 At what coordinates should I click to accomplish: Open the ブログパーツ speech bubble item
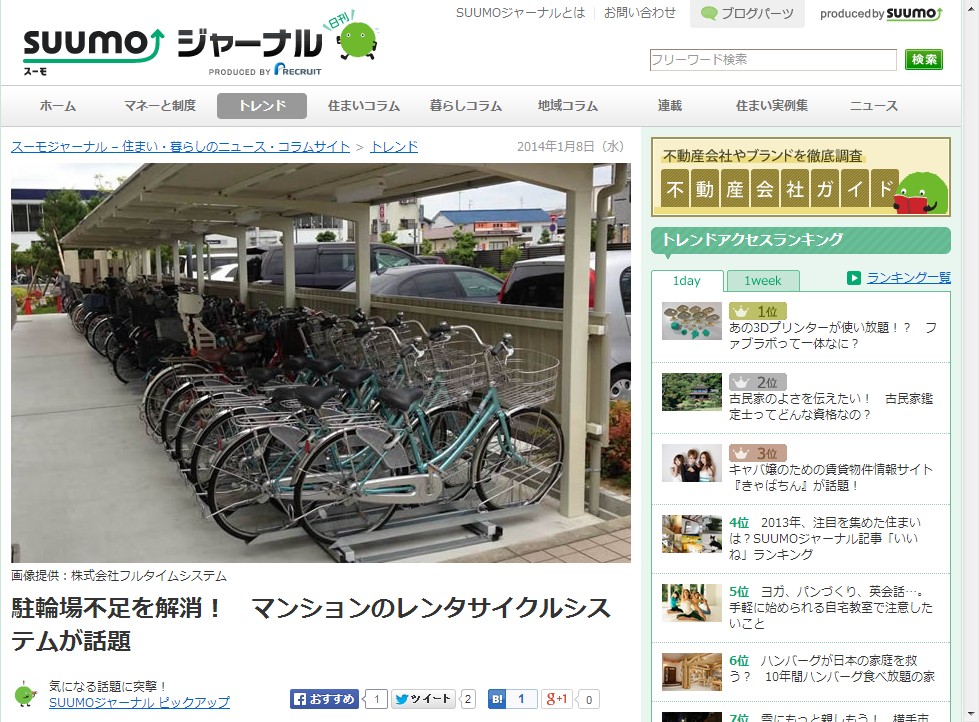point(747,13)
